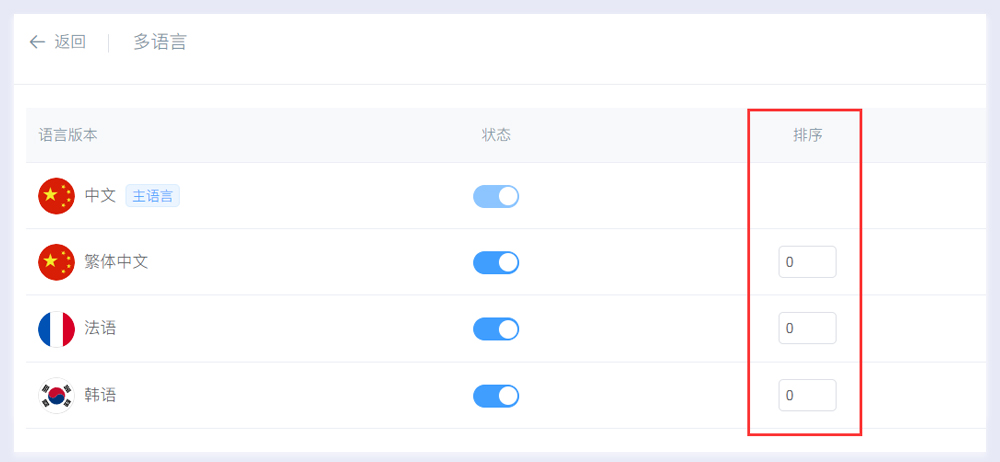Turn off the 法语 language switch
Image resolution: width=1000 pixels, height=462 pixels.
496,329
